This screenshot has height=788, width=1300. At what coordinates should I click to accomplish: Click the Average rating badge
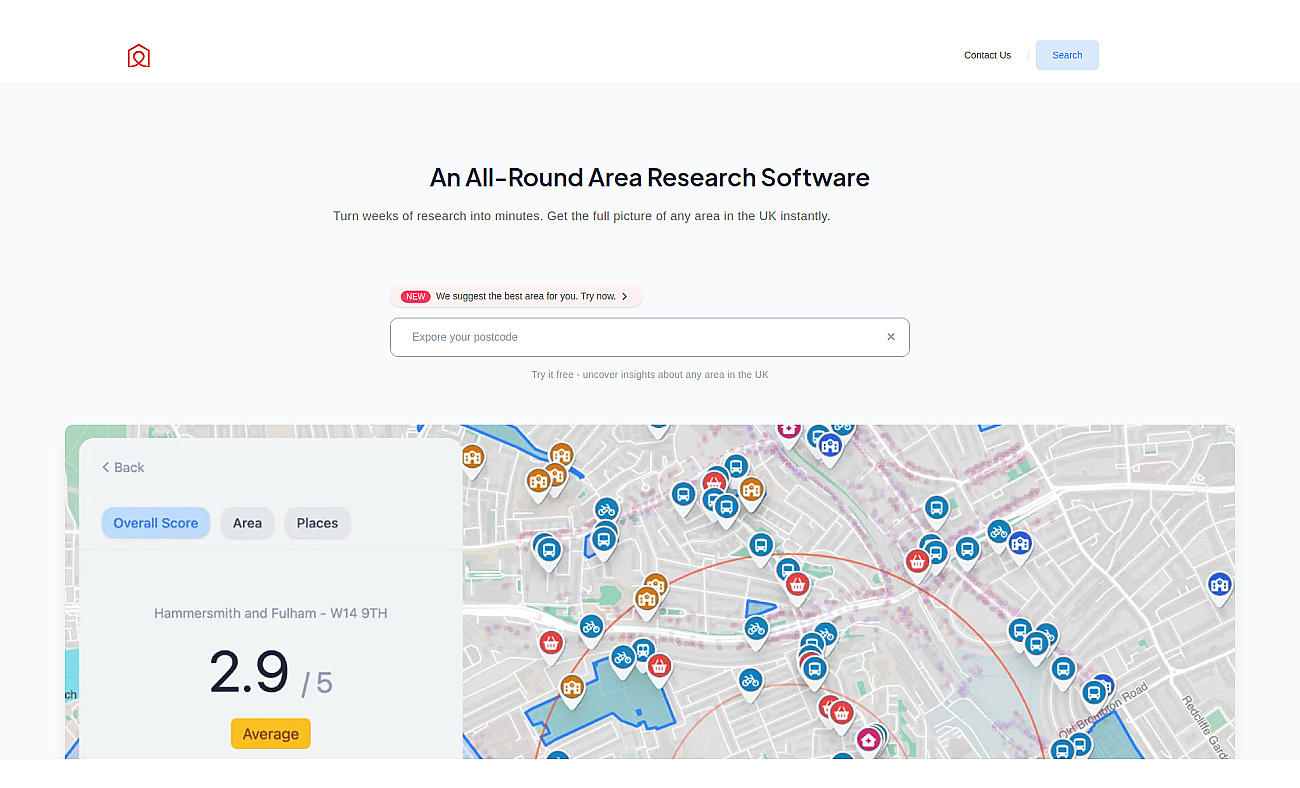(271, 734)
